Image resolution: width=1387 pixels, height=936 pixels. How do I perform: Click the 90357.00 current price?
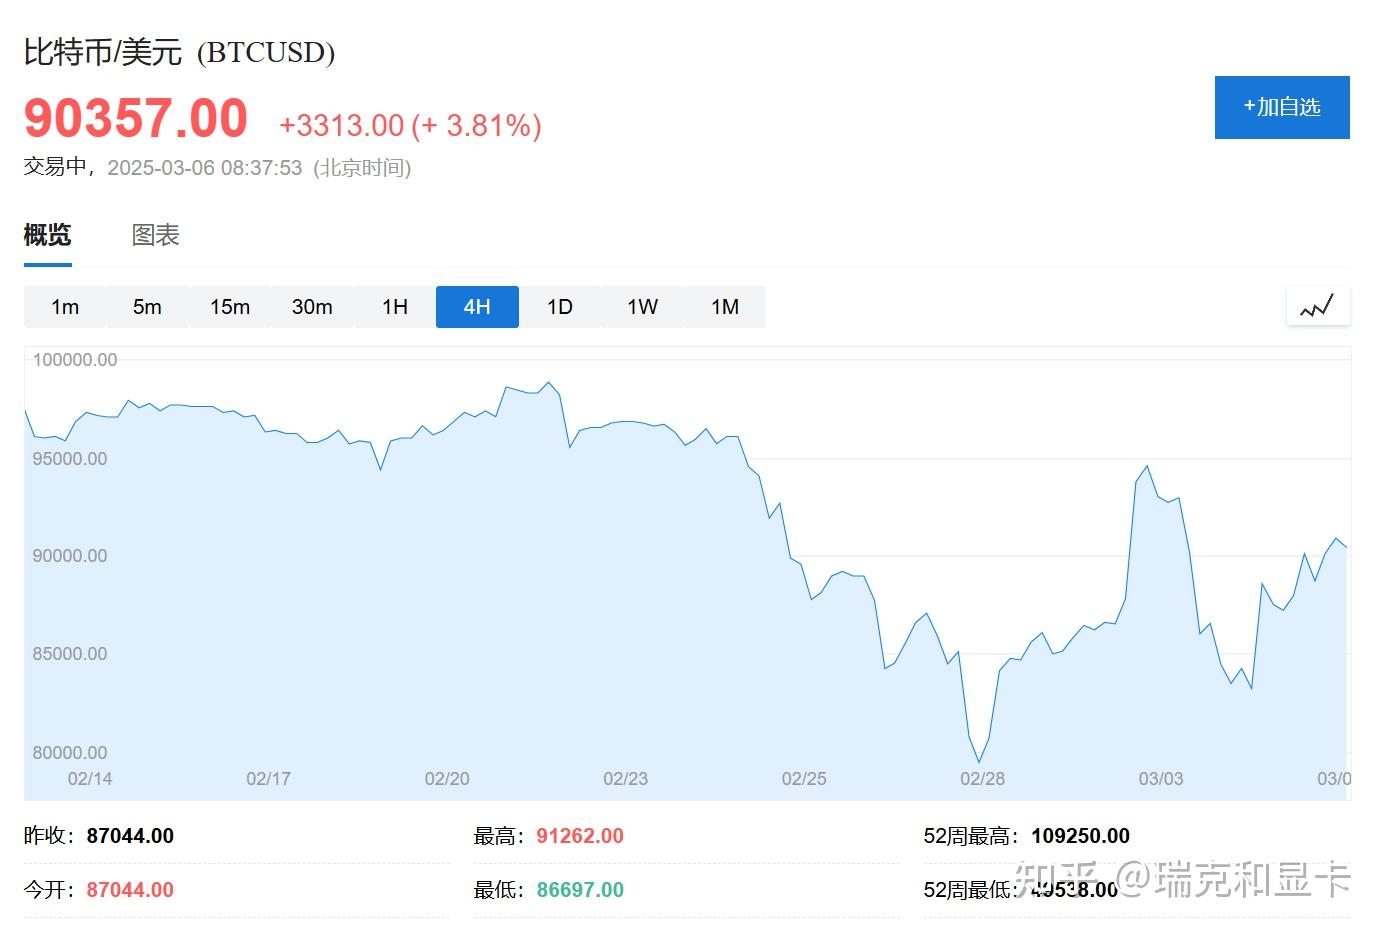[136, 119]
